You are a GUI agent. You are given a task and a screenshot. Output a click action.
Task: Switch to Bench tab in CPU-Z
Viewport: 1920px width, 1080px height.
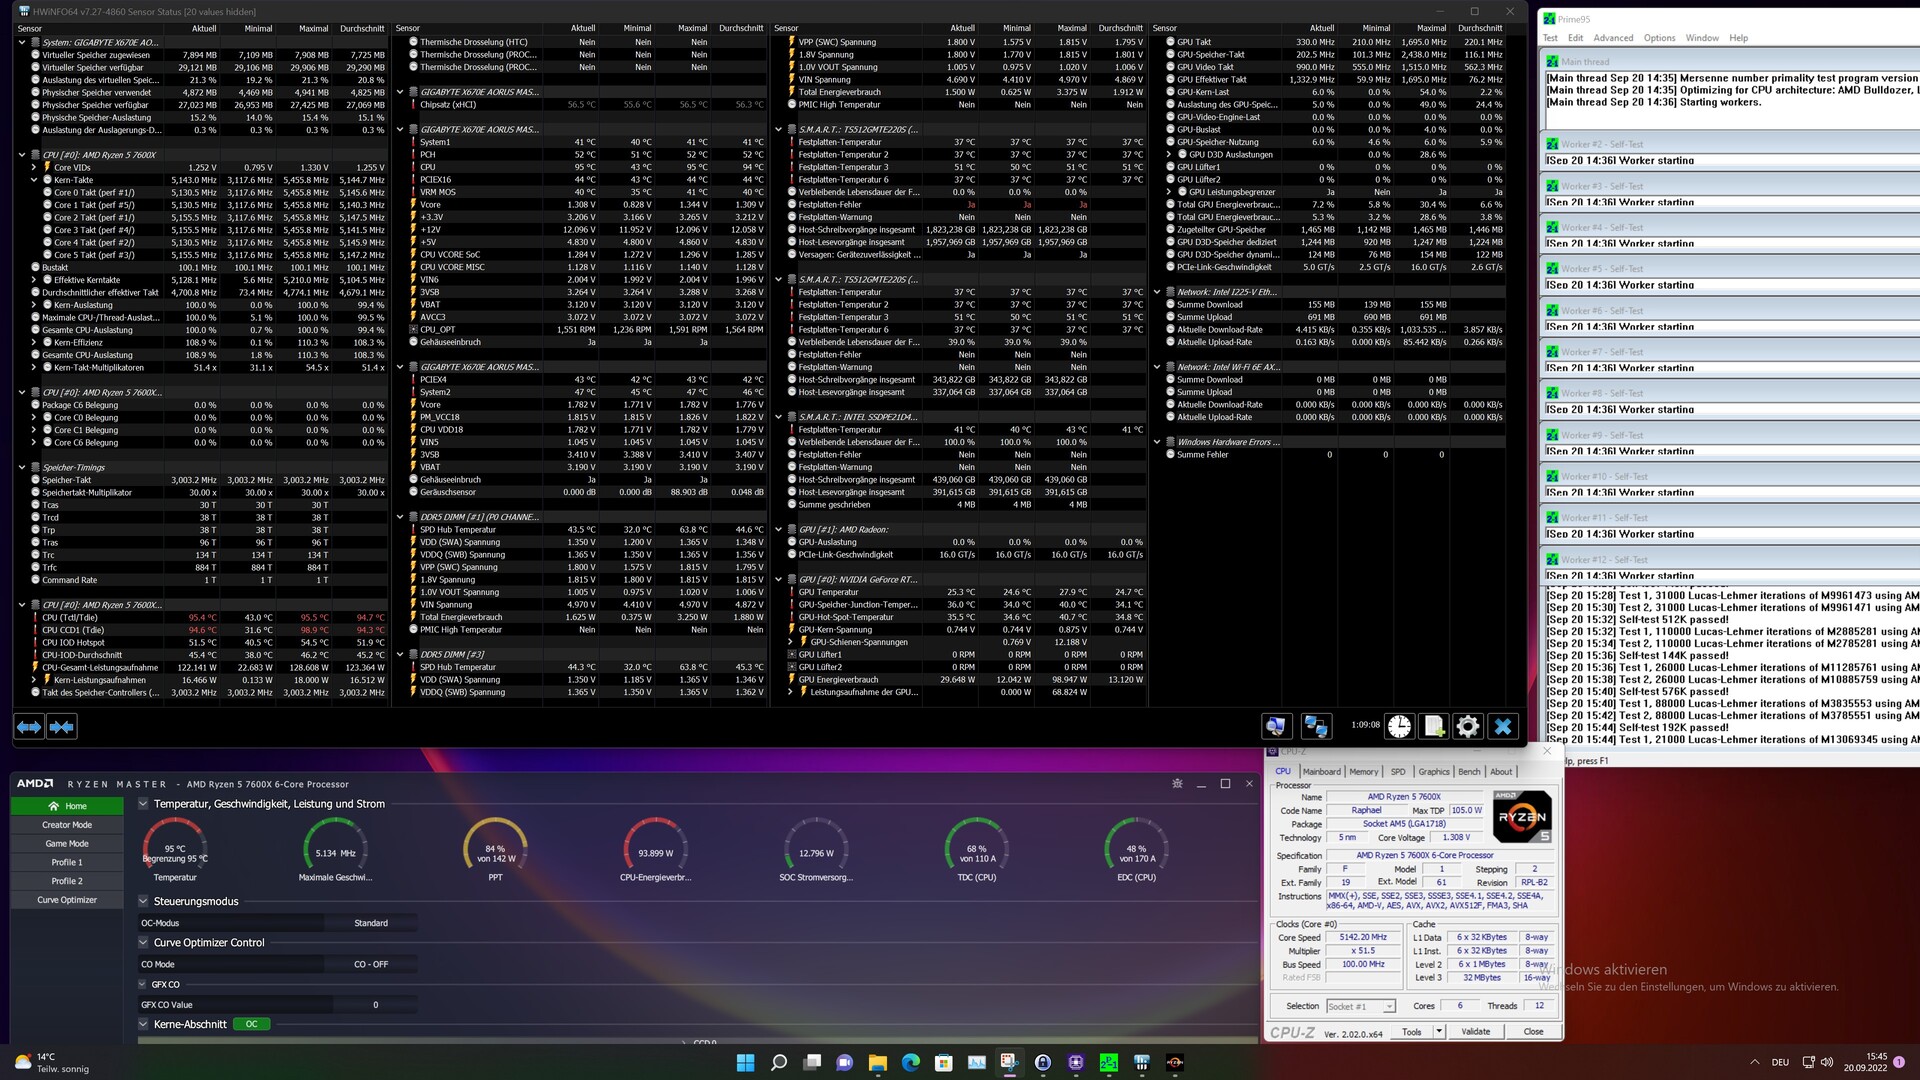pos(1469,772)
